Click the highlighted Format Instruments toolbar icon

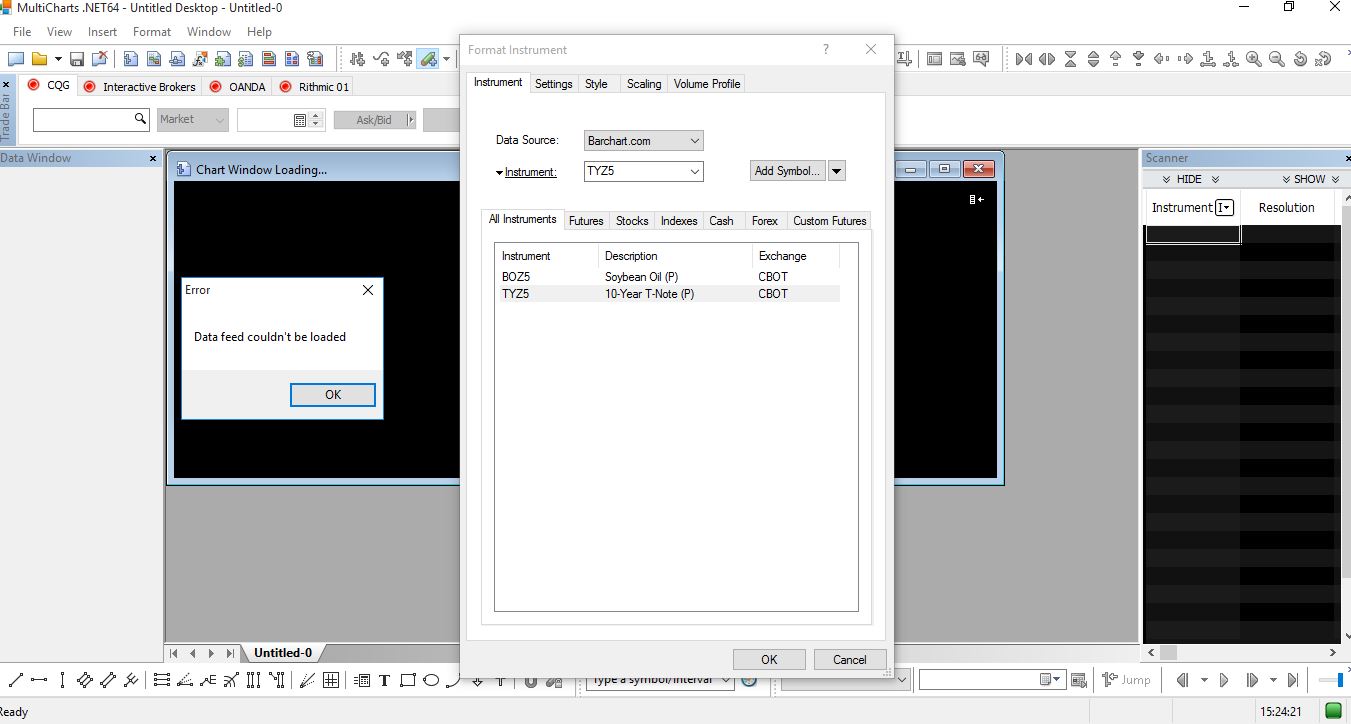point(428,59)
